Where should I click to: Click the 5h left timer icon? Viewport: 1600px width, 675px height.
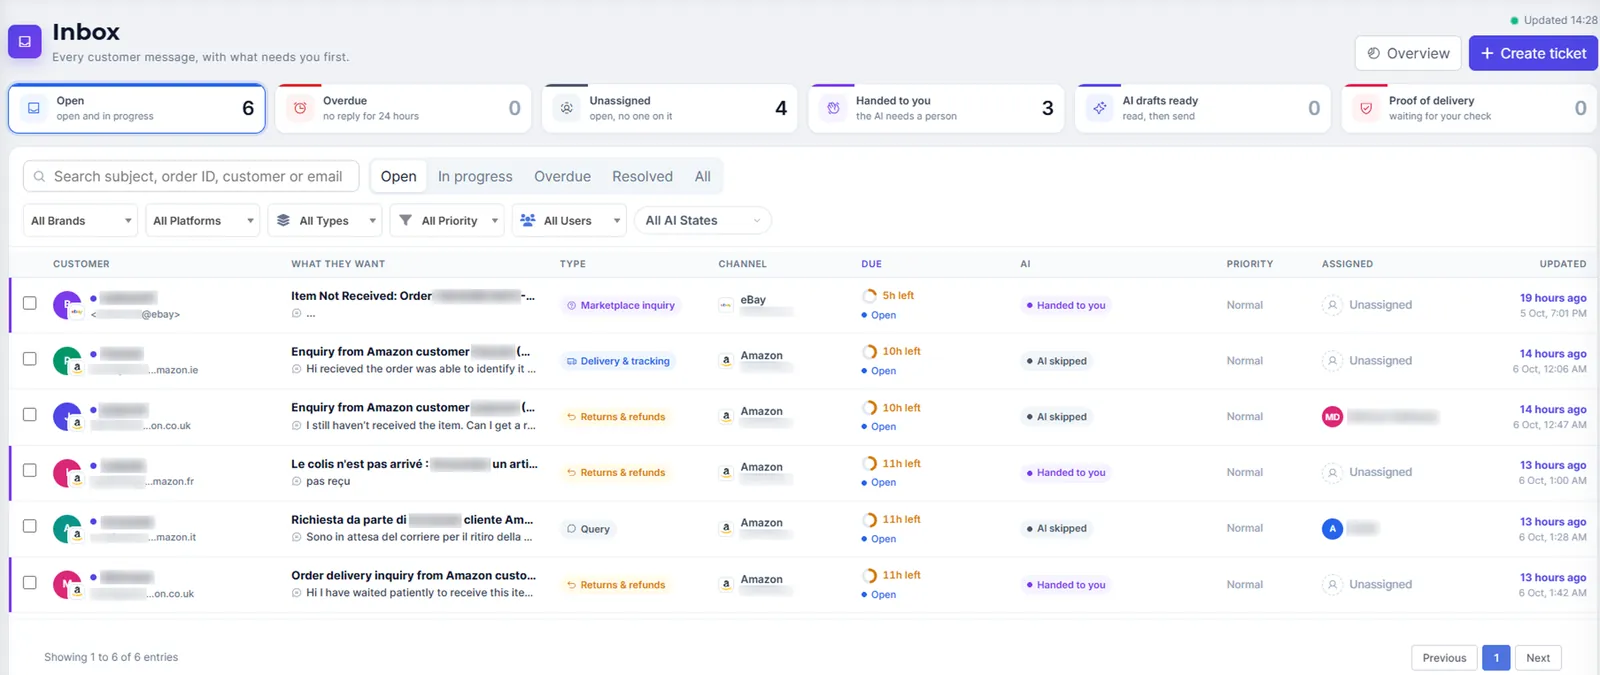(869, 296)
